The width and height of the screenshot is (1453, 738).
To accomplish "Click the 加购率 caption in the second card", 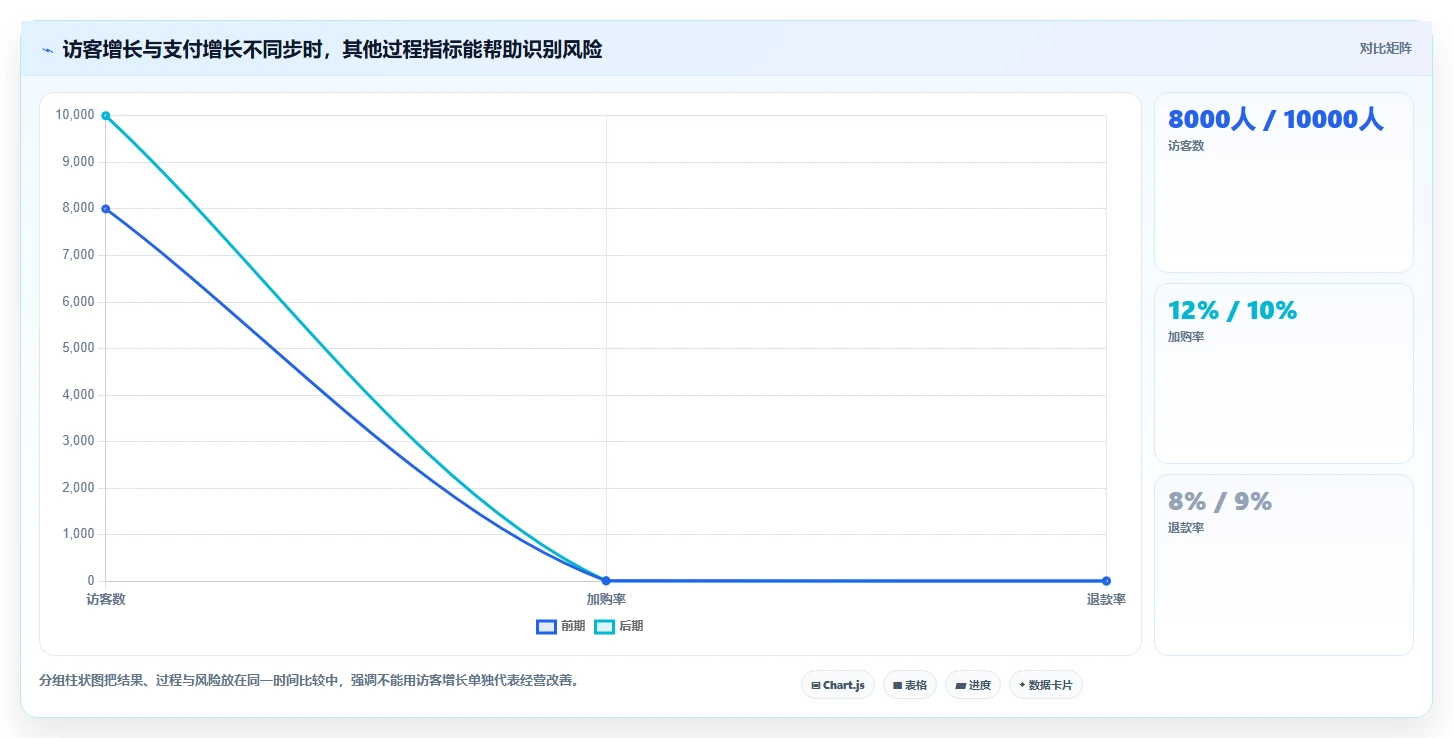I will [1186, 337].
